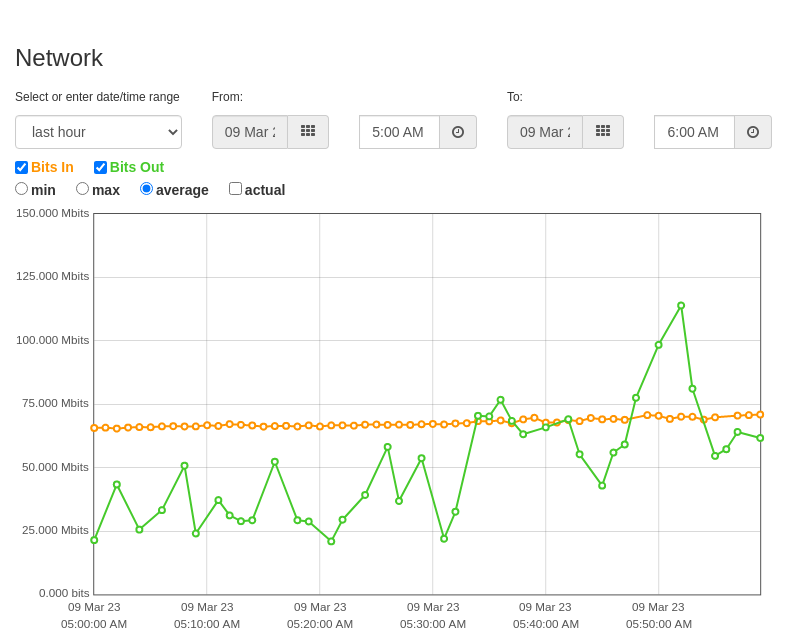Viewport: 787px width, 634px height.
Task: Click the highest green Bits Out peak point
Action: coord(681,306)
